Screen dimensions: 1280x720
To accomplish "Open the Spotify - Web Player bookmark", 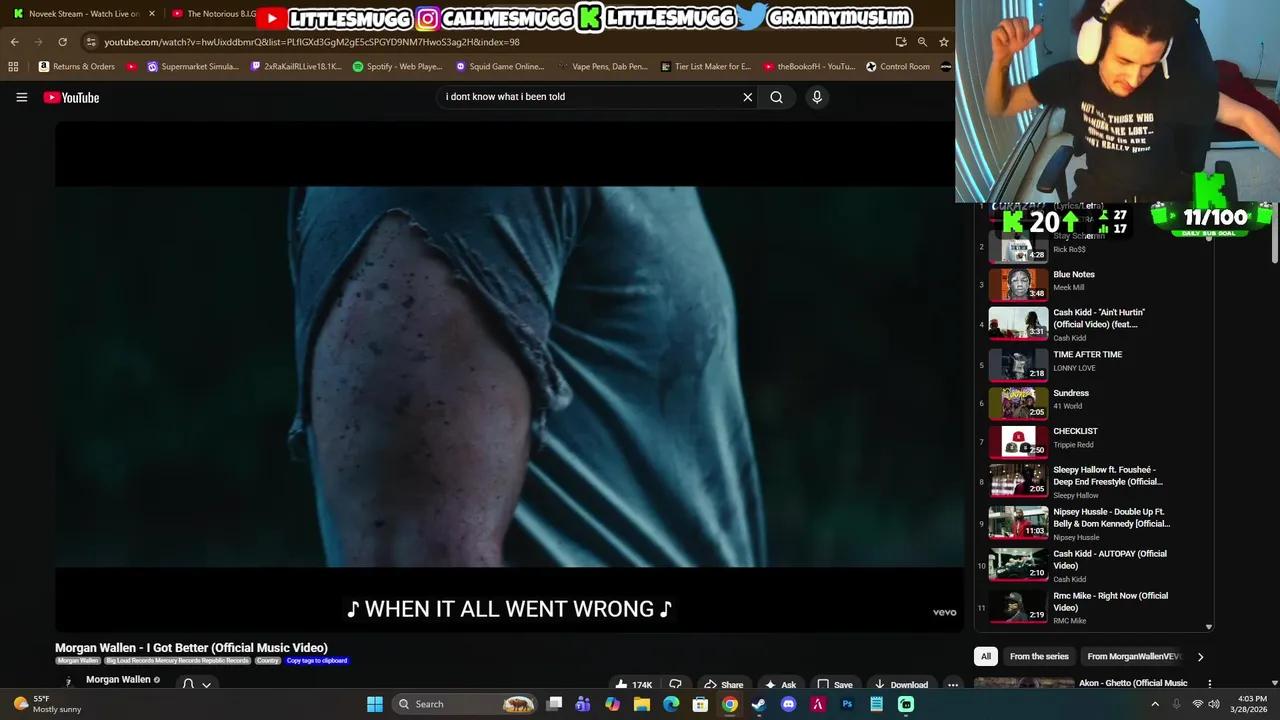I will tap(397, 66).
